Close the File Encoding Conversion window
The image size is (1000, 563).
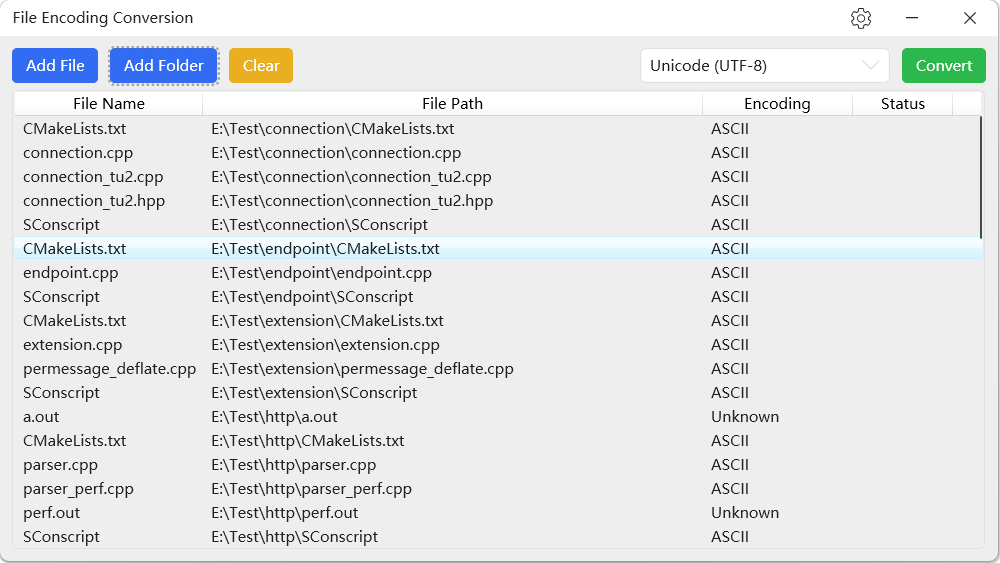pyautogui.click(x=969, y=18)
